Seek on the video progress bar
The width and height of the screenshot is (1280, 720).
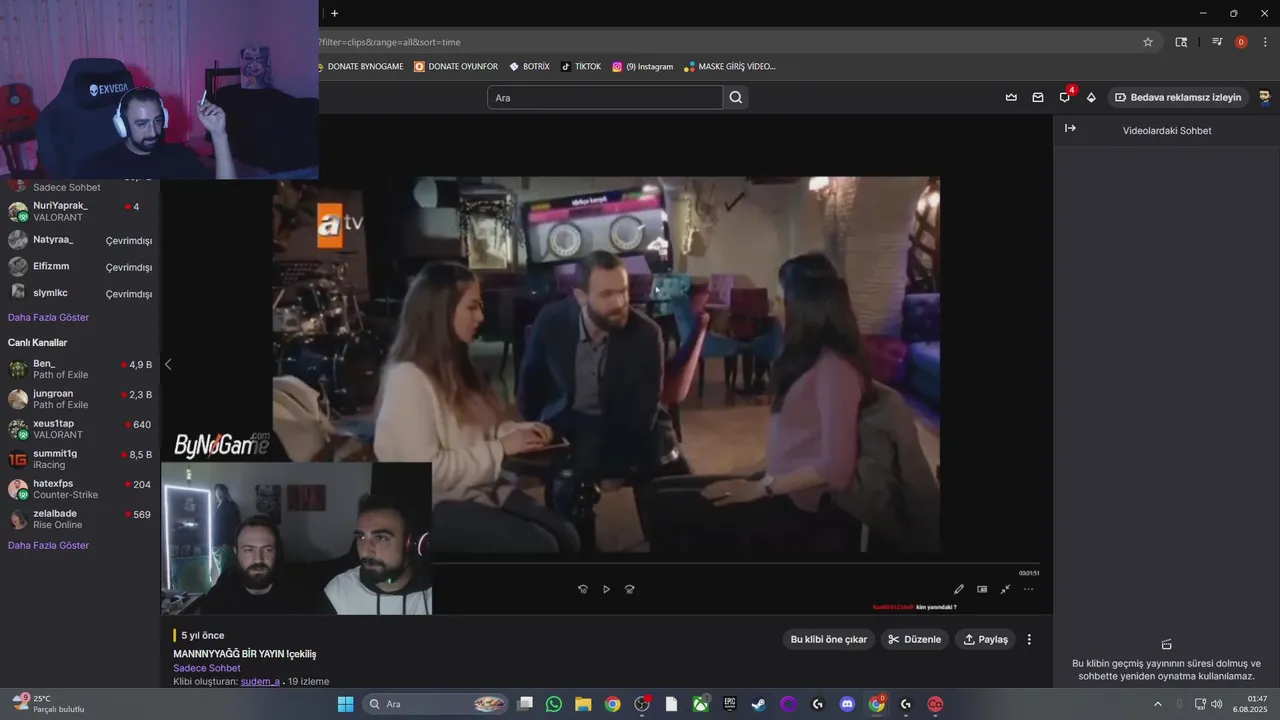[x=735, y=564]
